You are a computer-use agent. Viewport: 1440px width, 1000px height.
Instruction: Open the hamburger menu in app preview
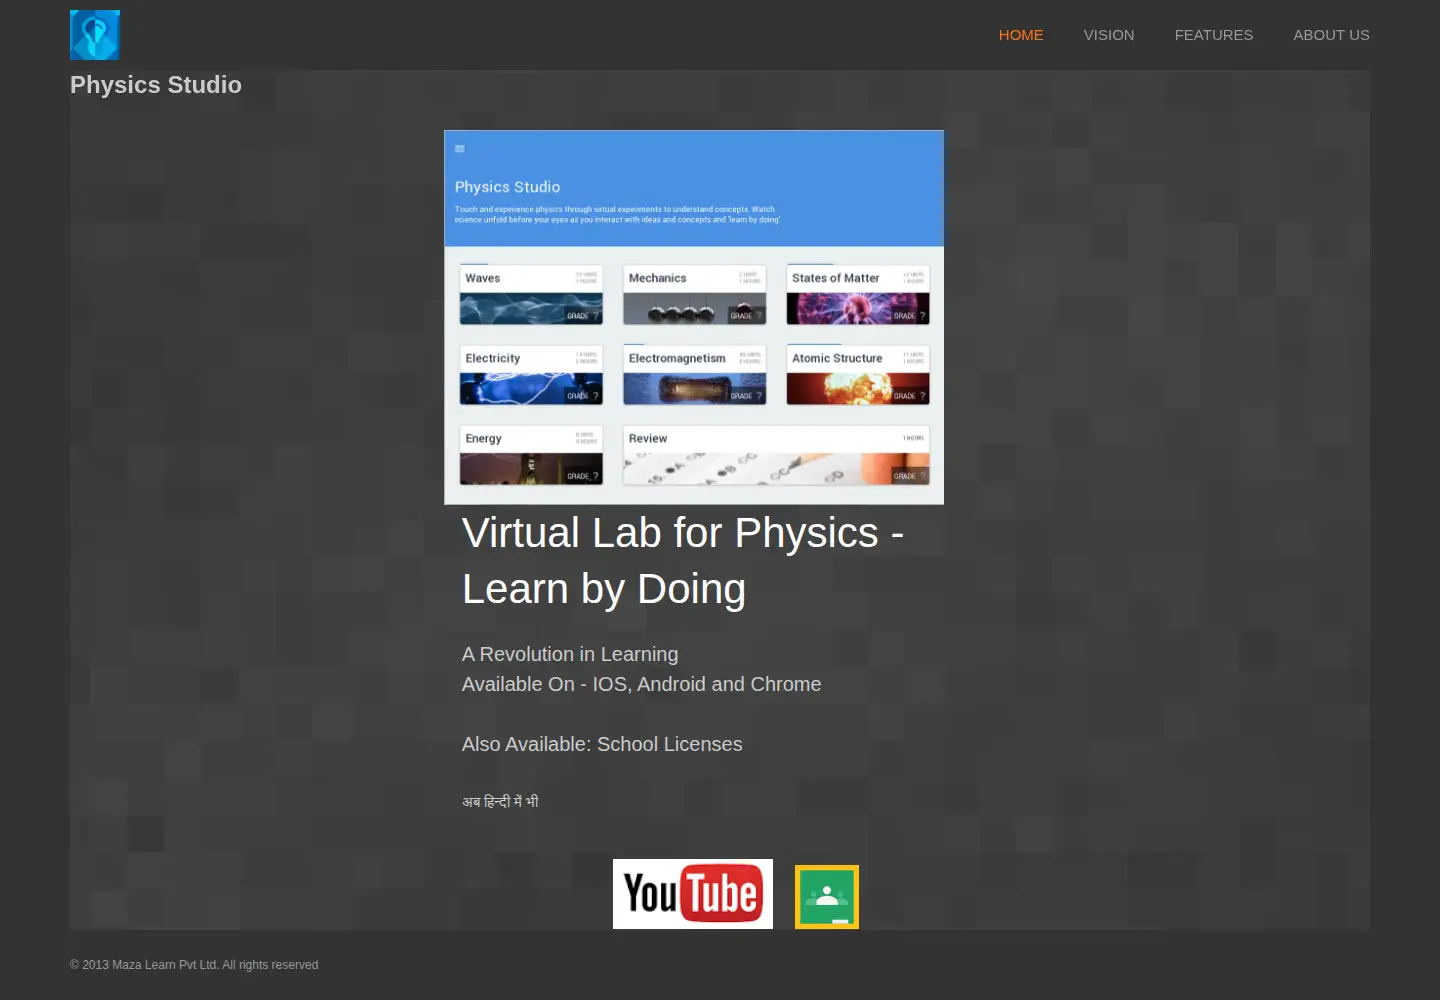[460, 149]
